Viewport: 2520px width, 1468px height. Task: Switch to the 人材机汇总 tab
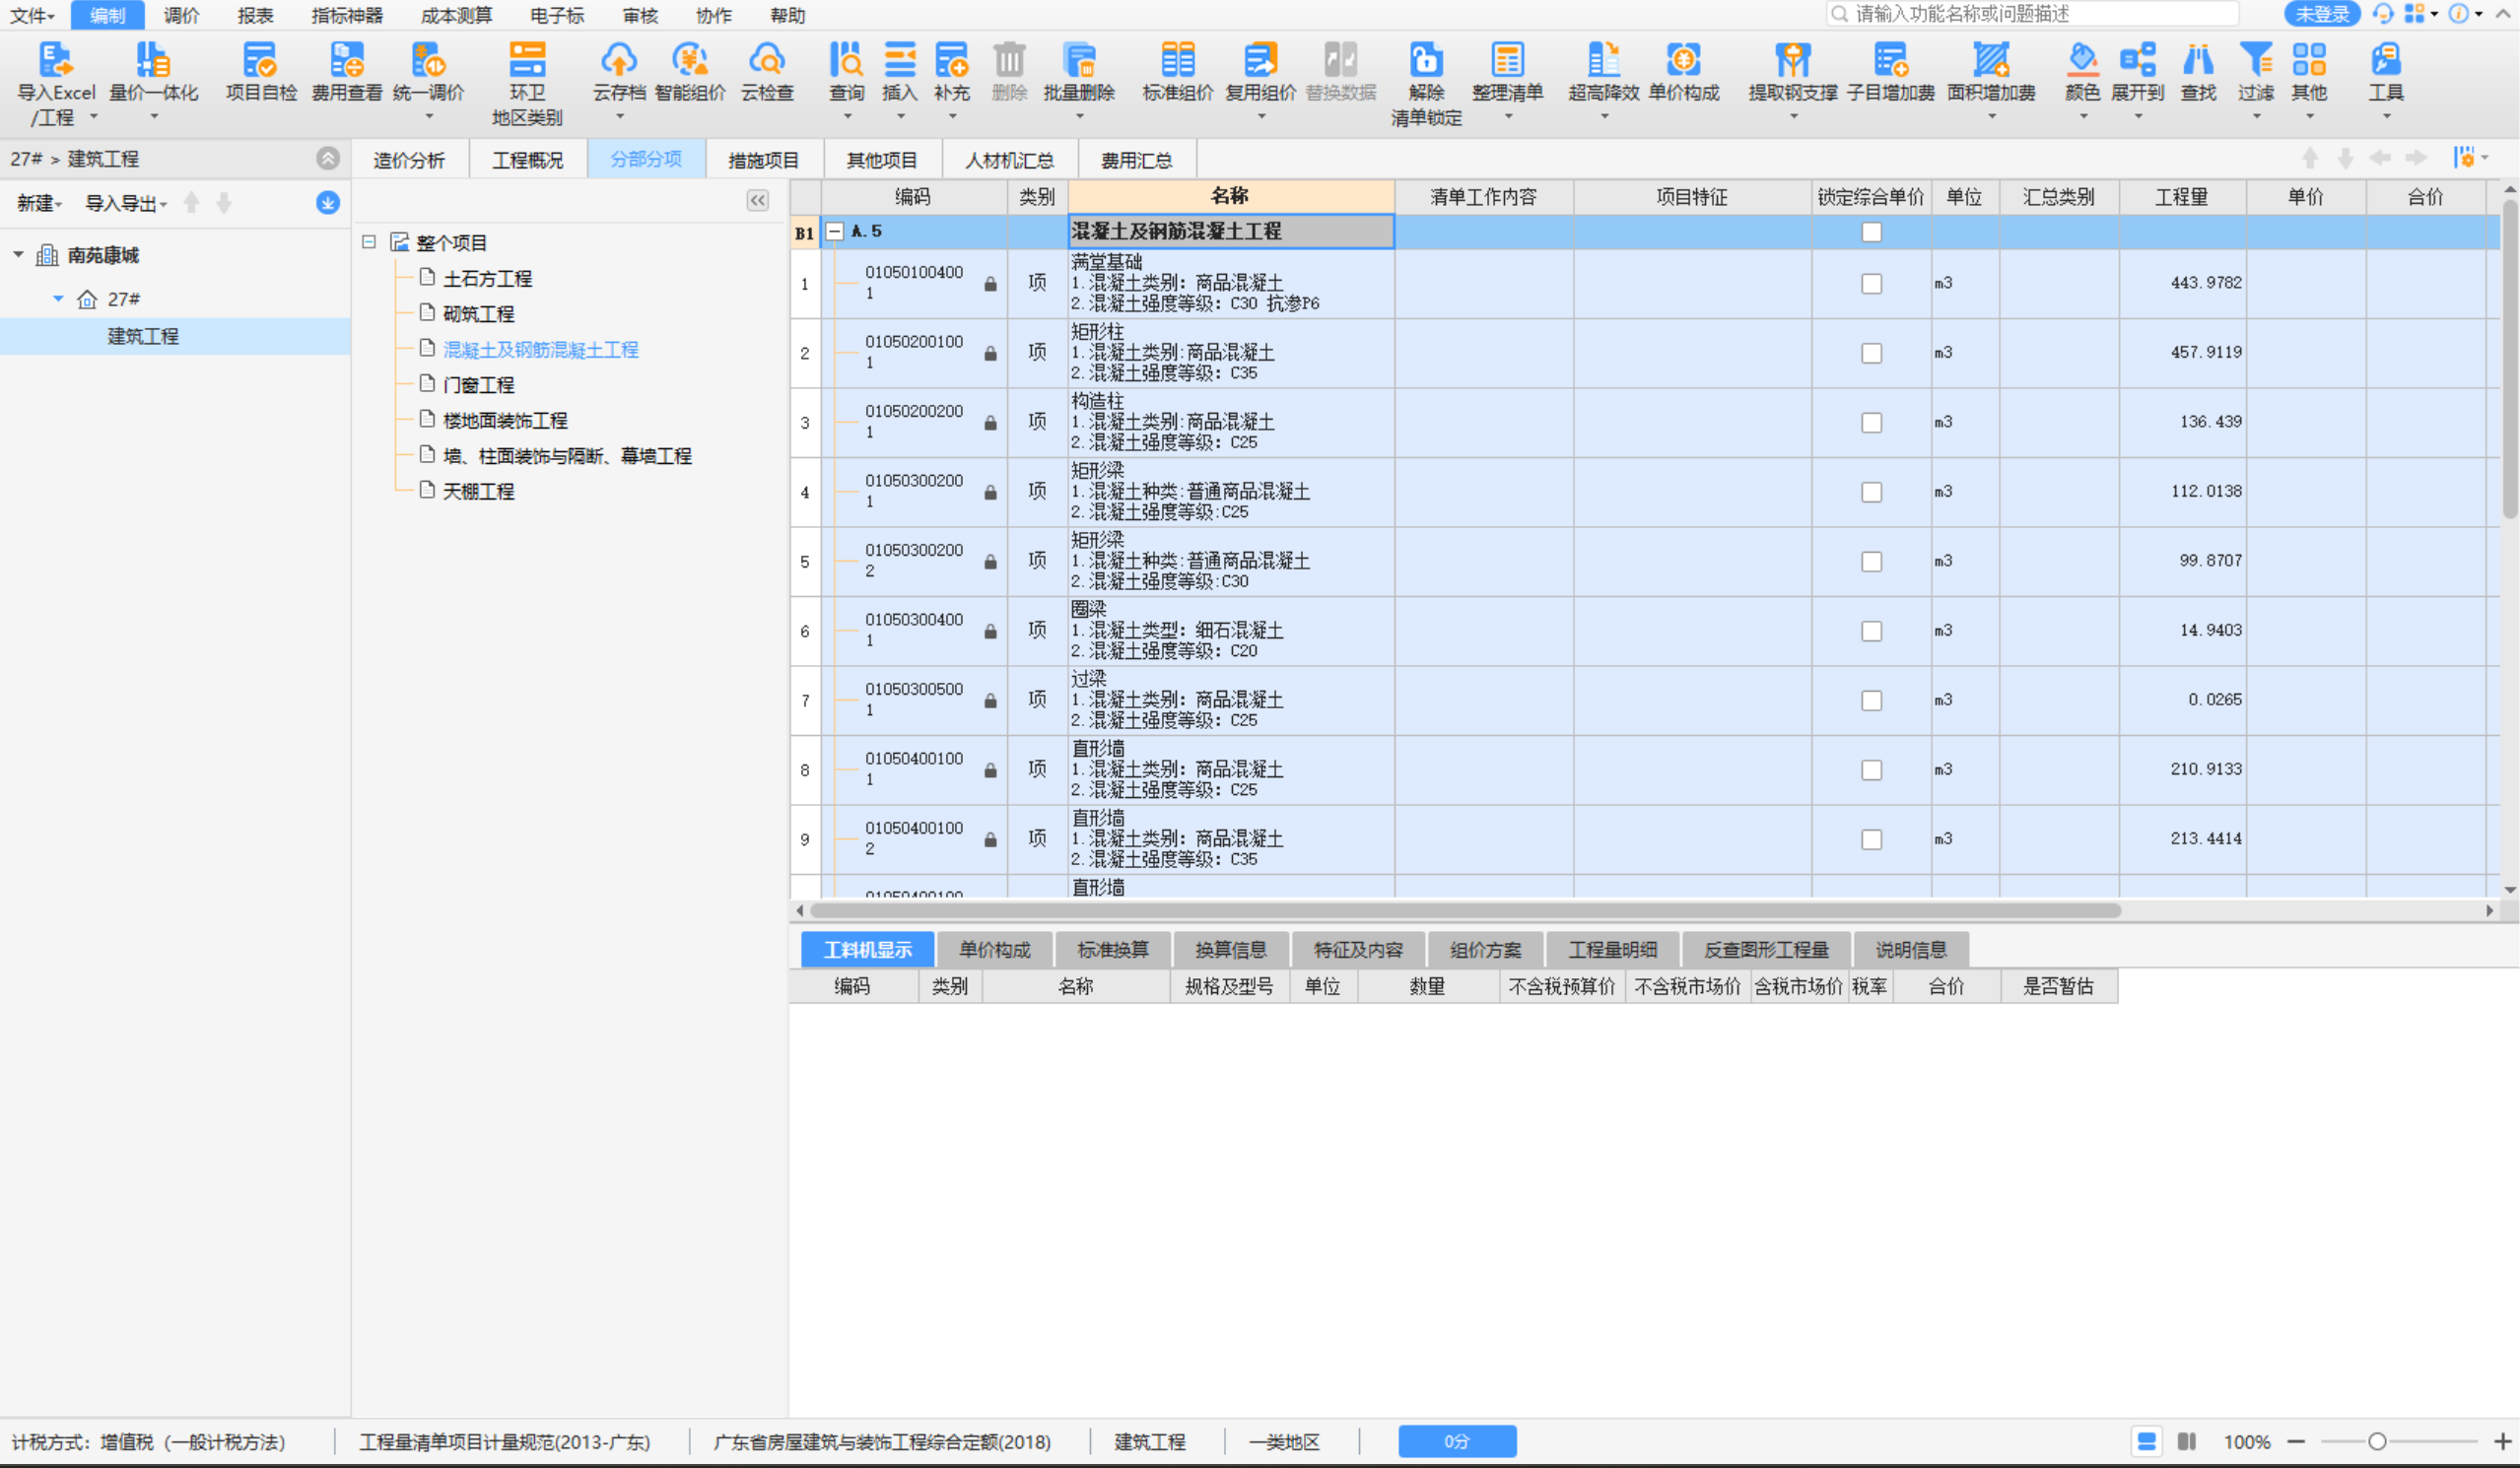tap(1008, 160)
